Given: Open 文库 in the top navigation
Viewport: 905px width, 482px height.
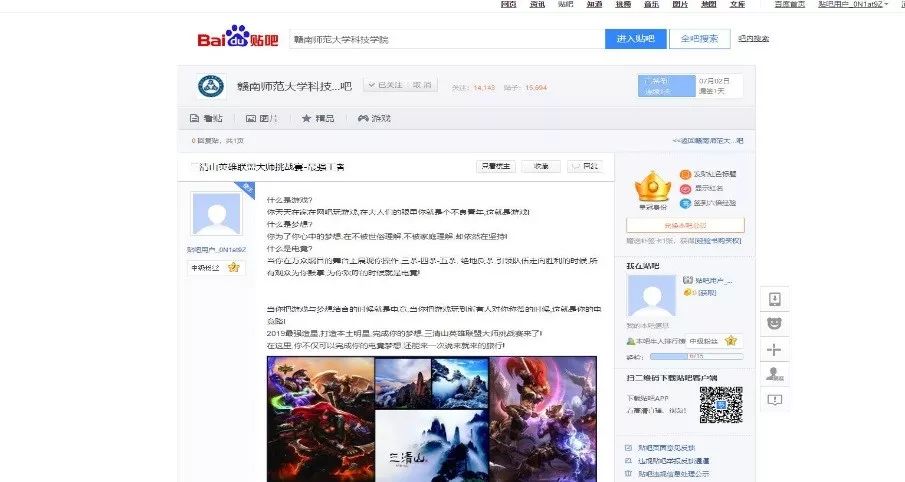Looking at the screenshot, I should tap(738, 4).
